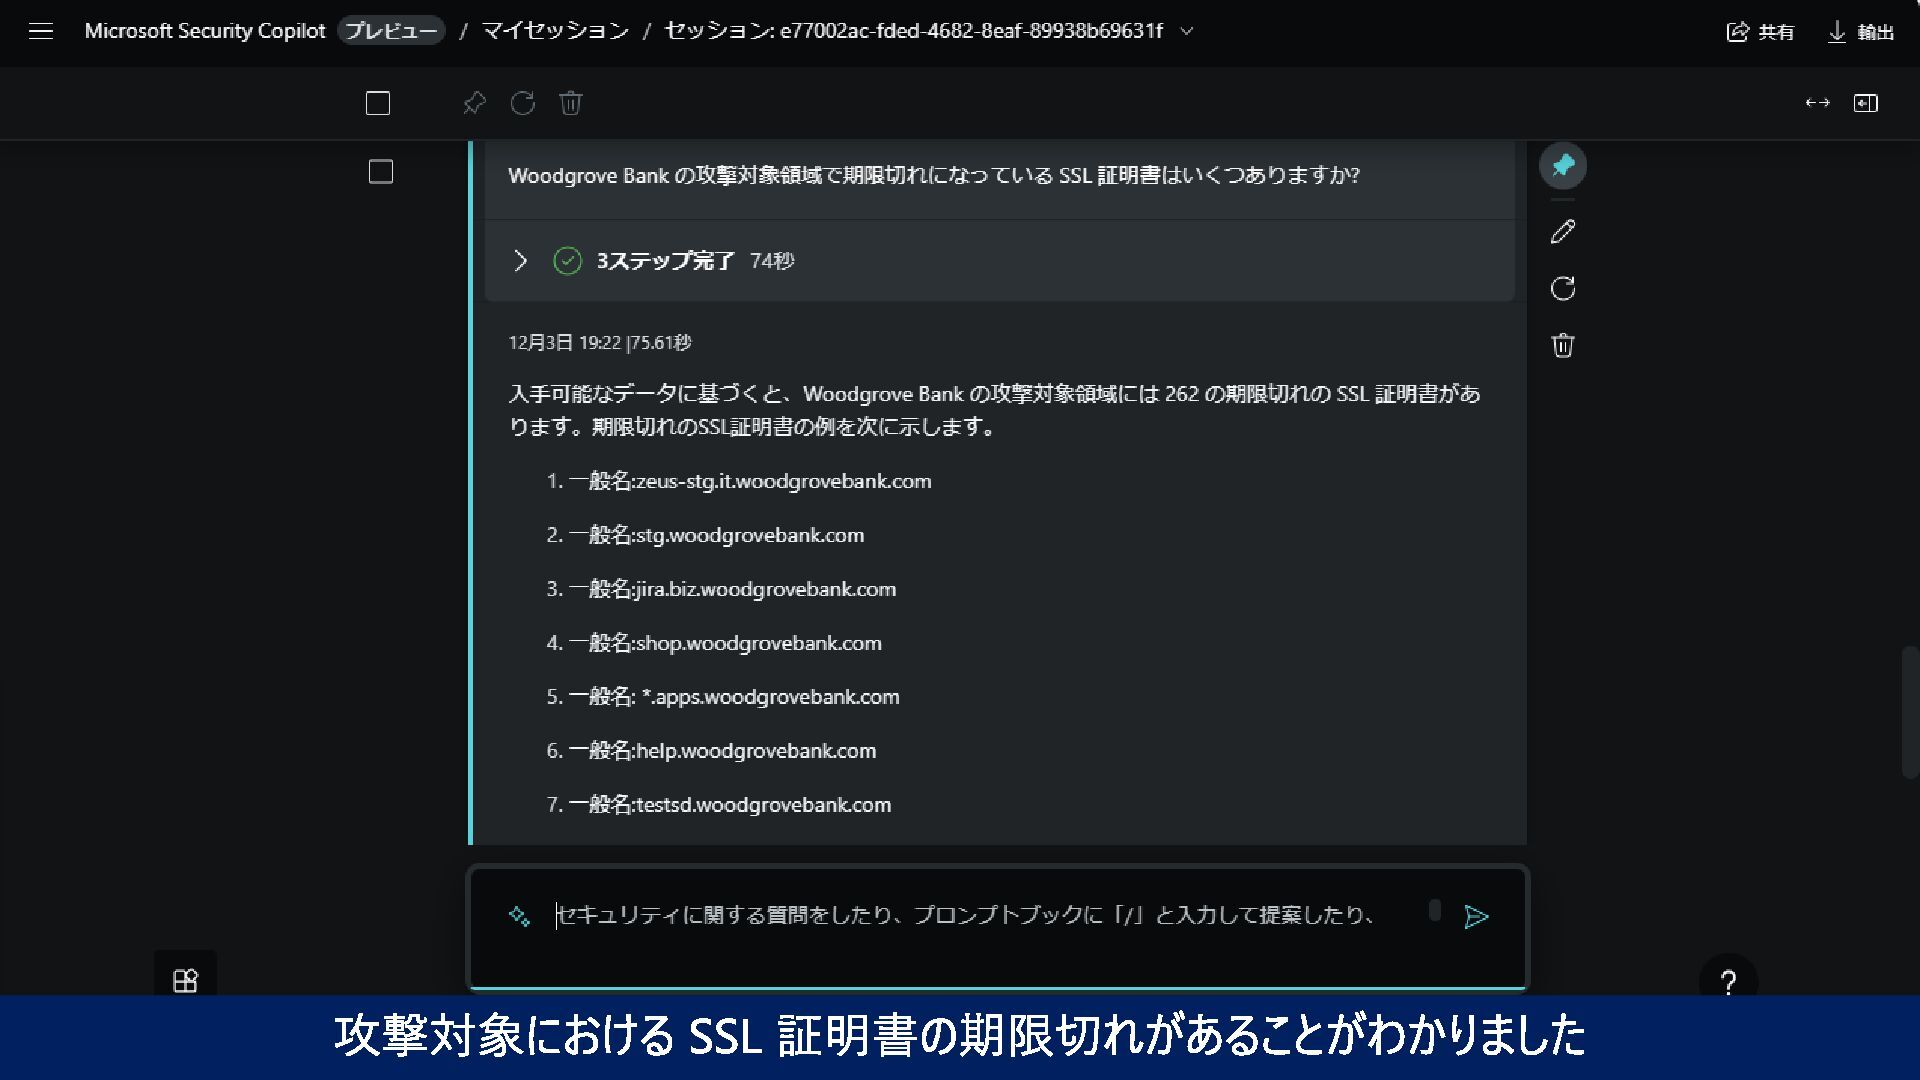Unpin the pinned response on the right
1920x1080 pixels.
coord(1563,166)
